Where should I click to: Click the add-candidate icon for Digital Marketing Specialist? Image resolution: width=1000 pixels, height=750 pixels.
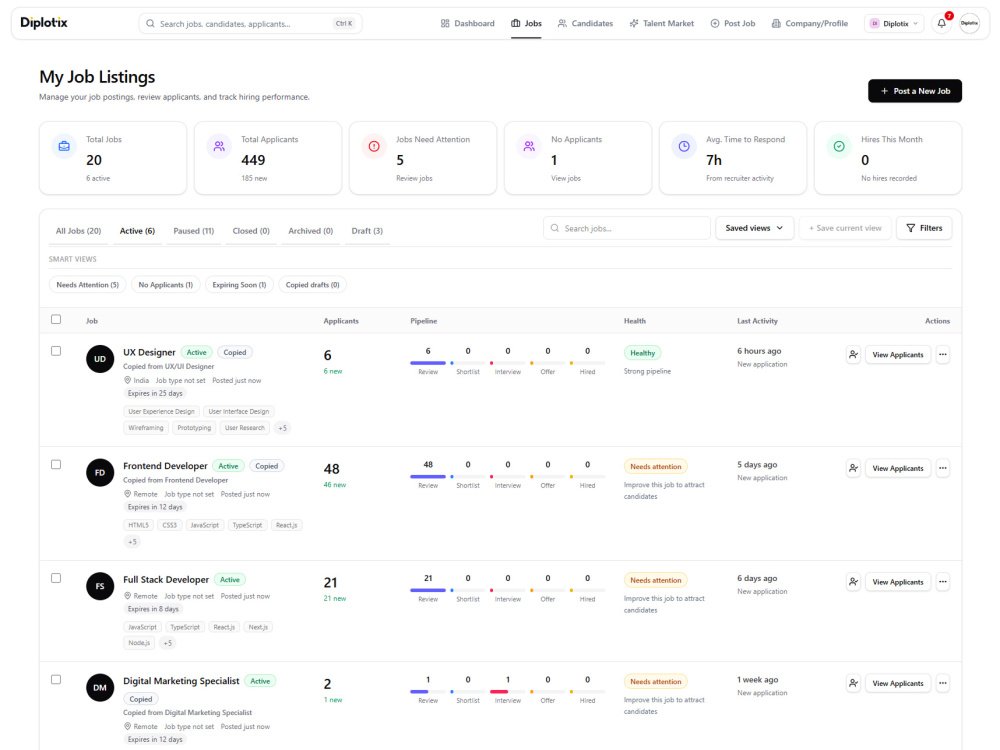[853, 683]
